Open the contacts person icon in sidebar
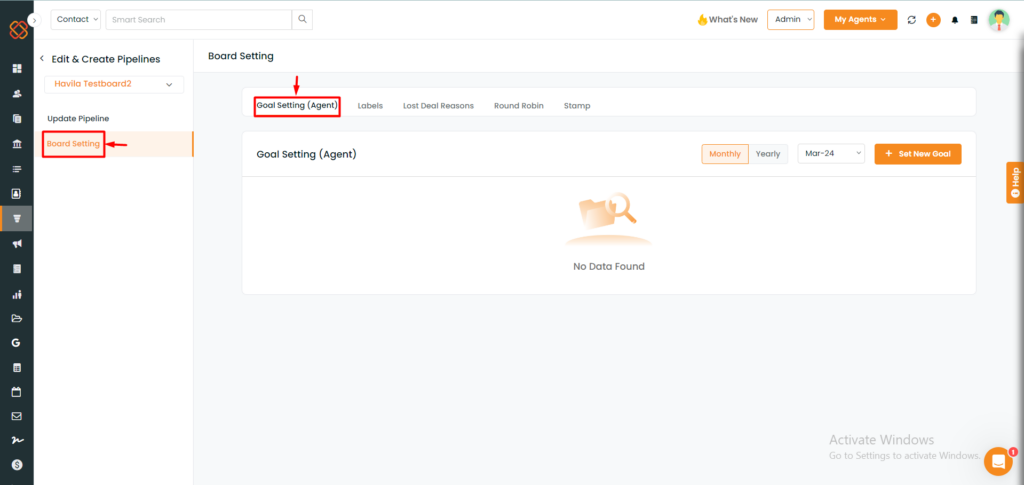Screen dimensions: 1024x485 click(x=17, y=93)
